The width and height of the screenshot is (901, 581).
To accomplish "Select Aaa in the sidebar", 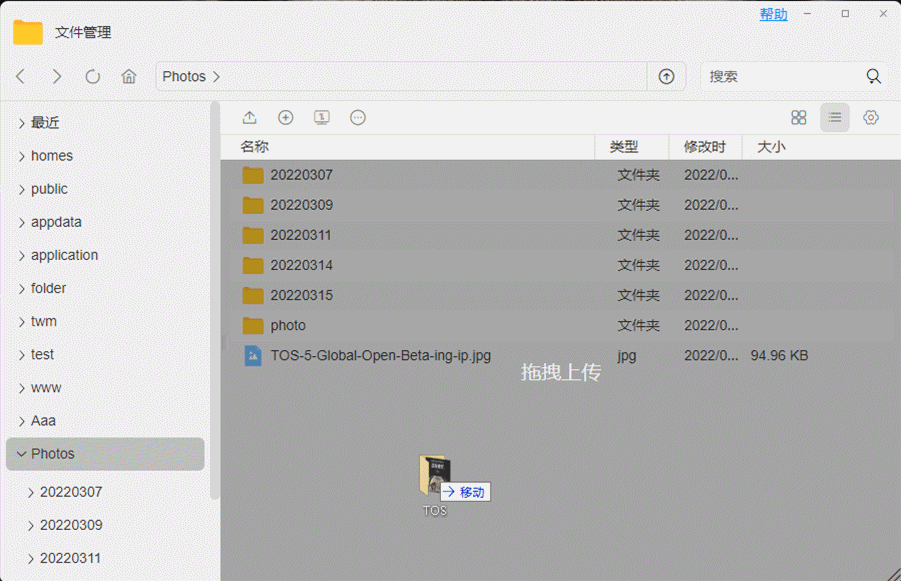I will coord(43,421).
